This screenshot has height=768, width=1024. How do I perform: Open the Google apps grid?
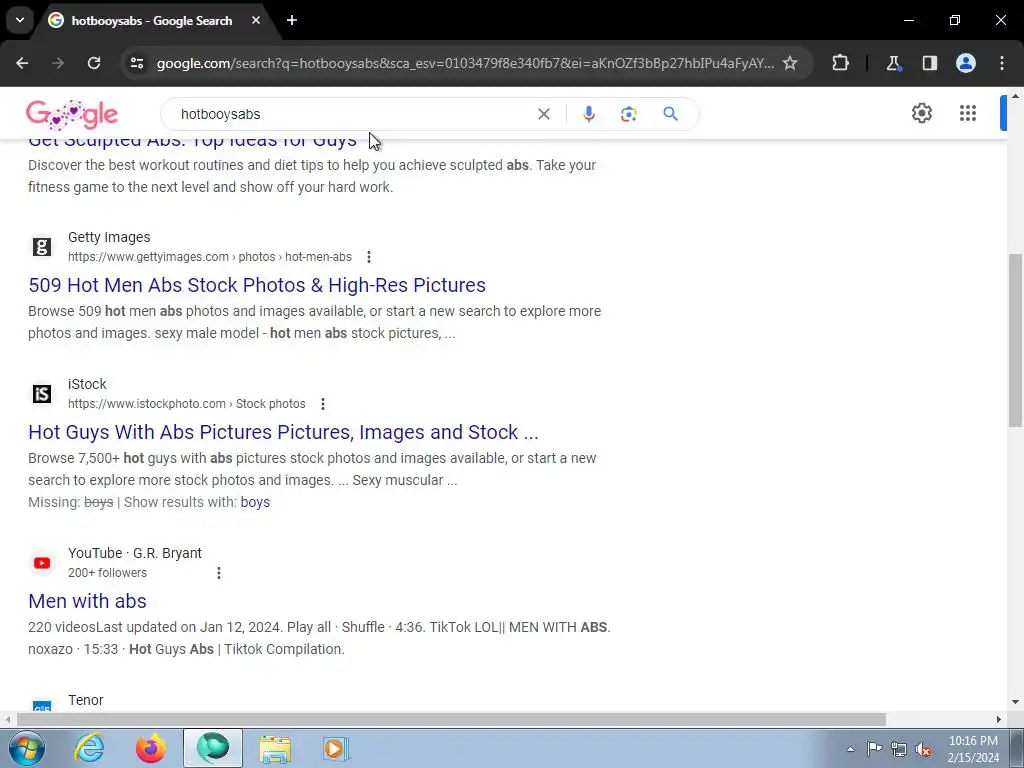tap(968, 113)
